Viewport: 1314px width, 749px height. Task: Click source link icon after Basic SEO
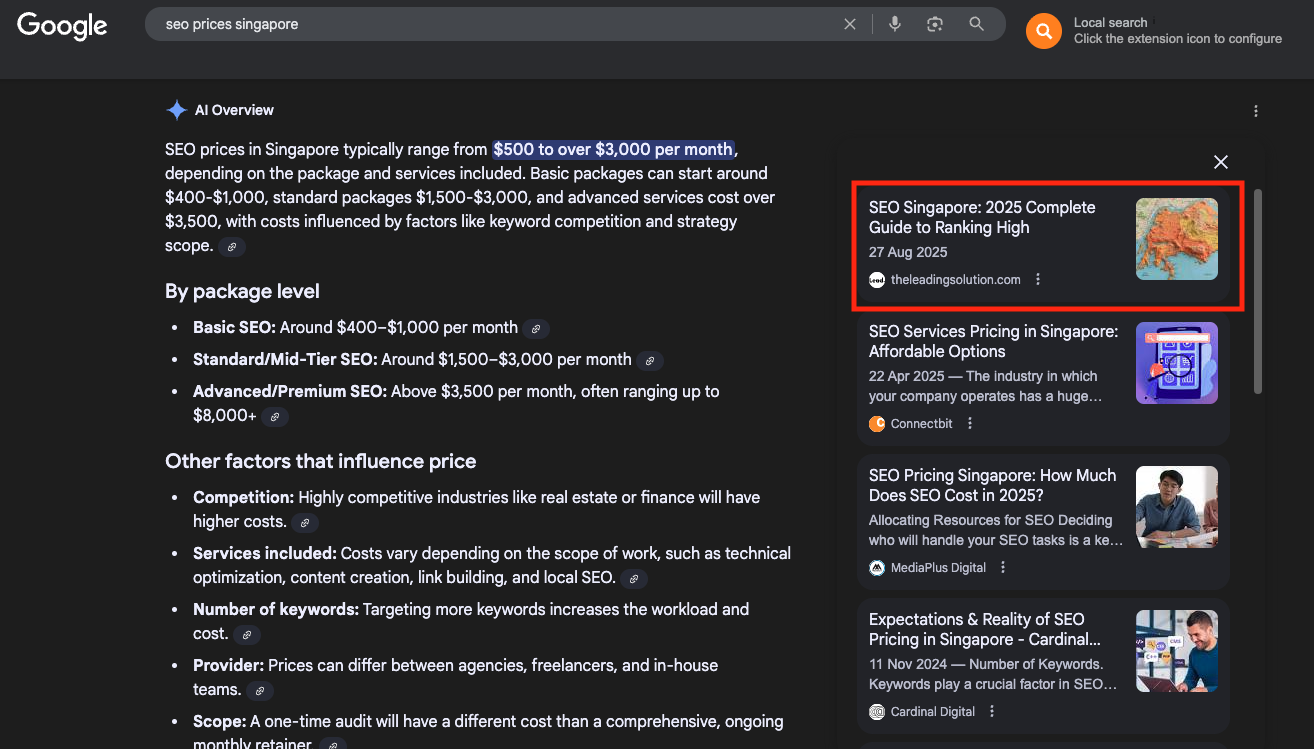[536, 329]
